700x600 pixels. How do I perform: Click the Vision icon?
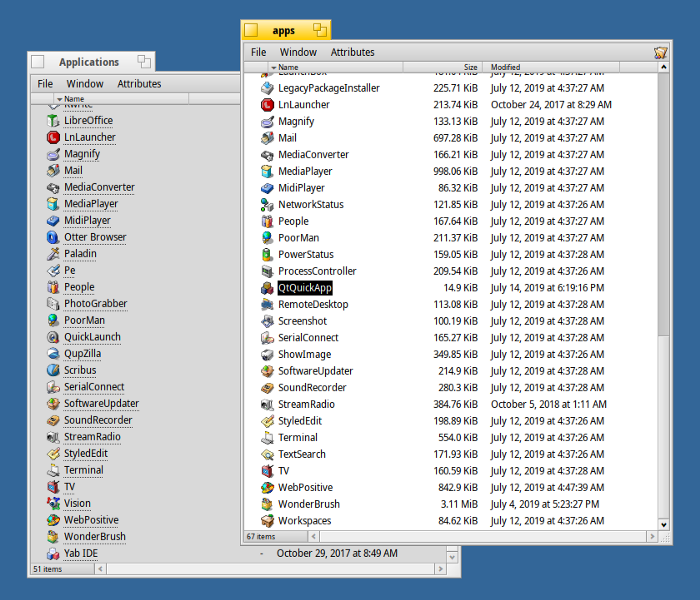[x=53, y=503]
